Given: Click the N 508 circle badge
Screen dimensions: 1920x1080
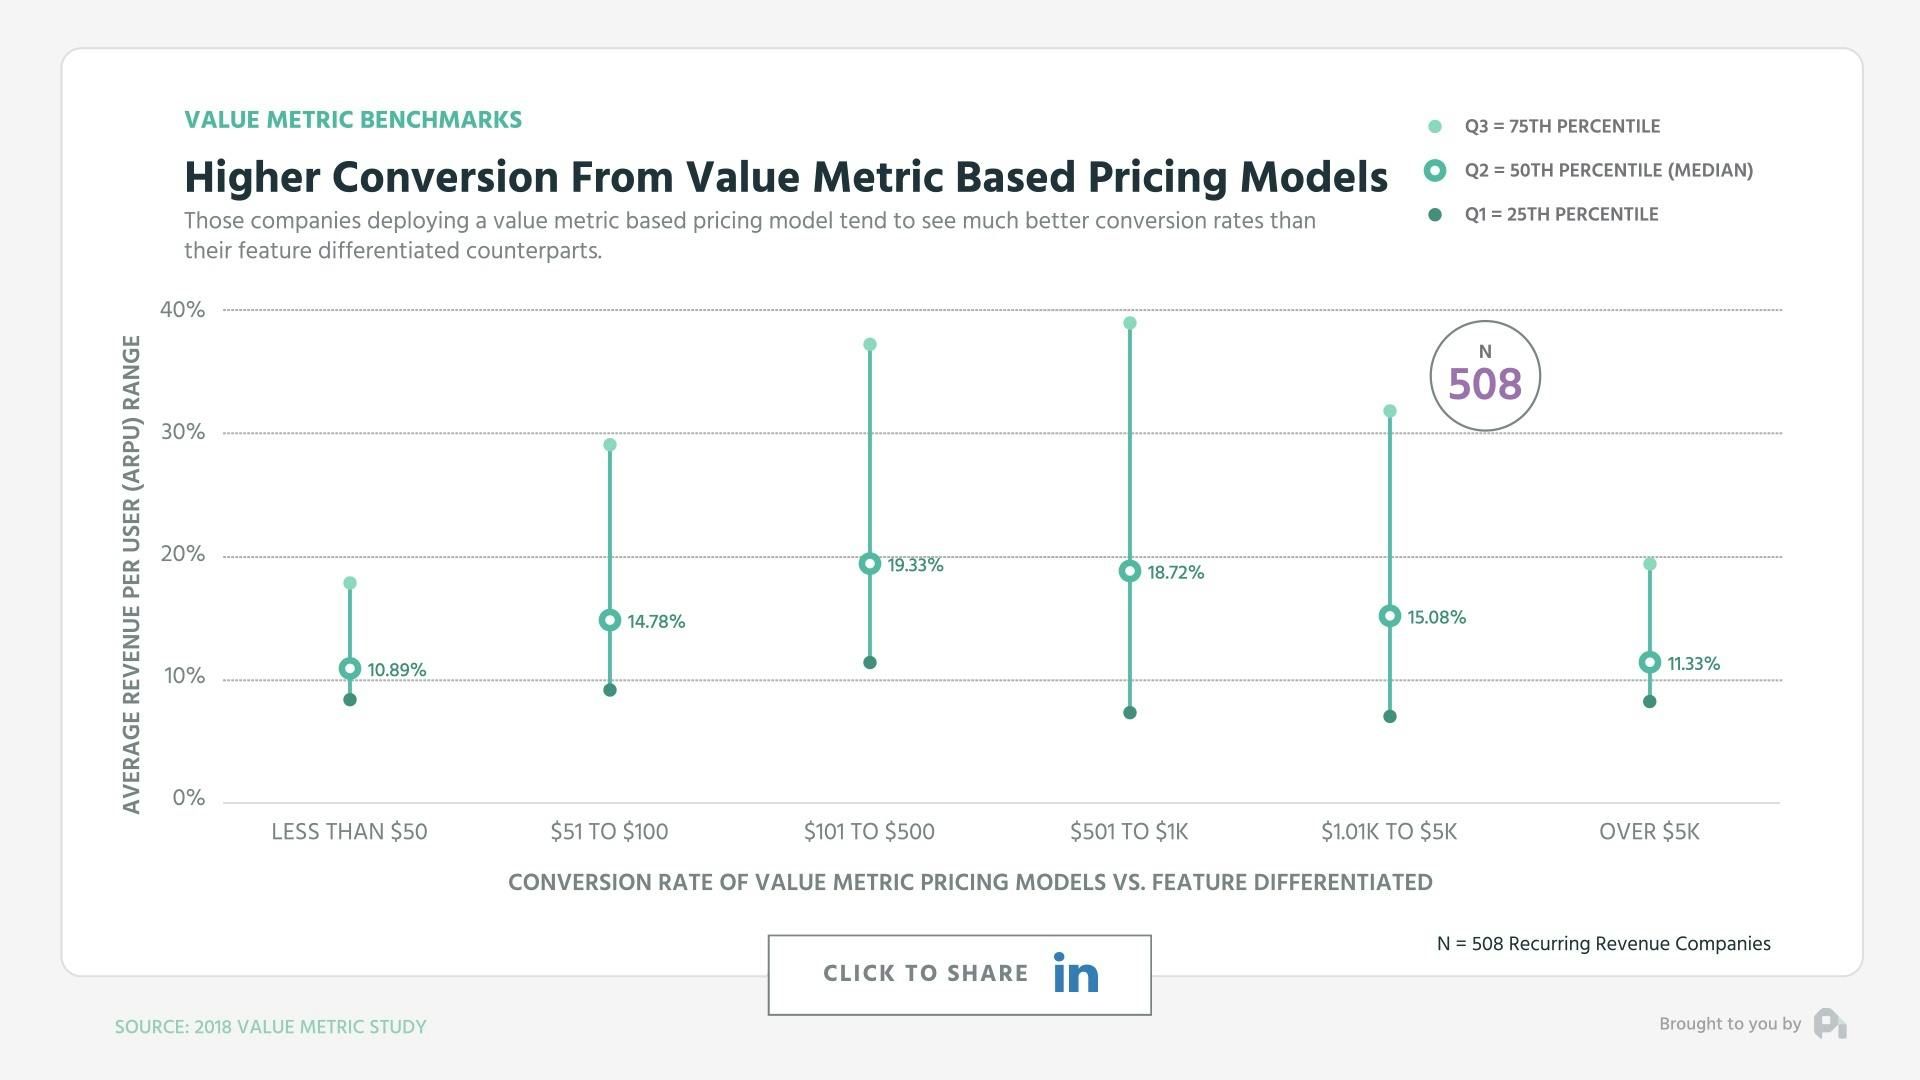Looking at the screenshot, I should click(1485, 375).
